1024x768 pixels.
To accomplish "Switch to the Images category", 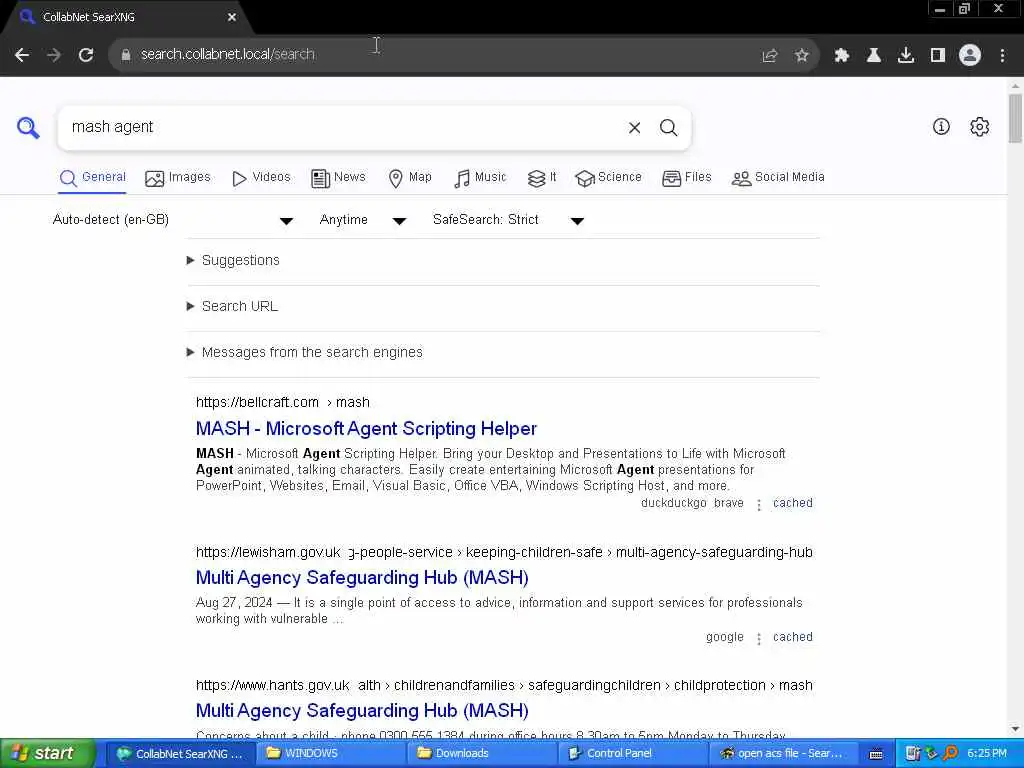I will (178, 178).
